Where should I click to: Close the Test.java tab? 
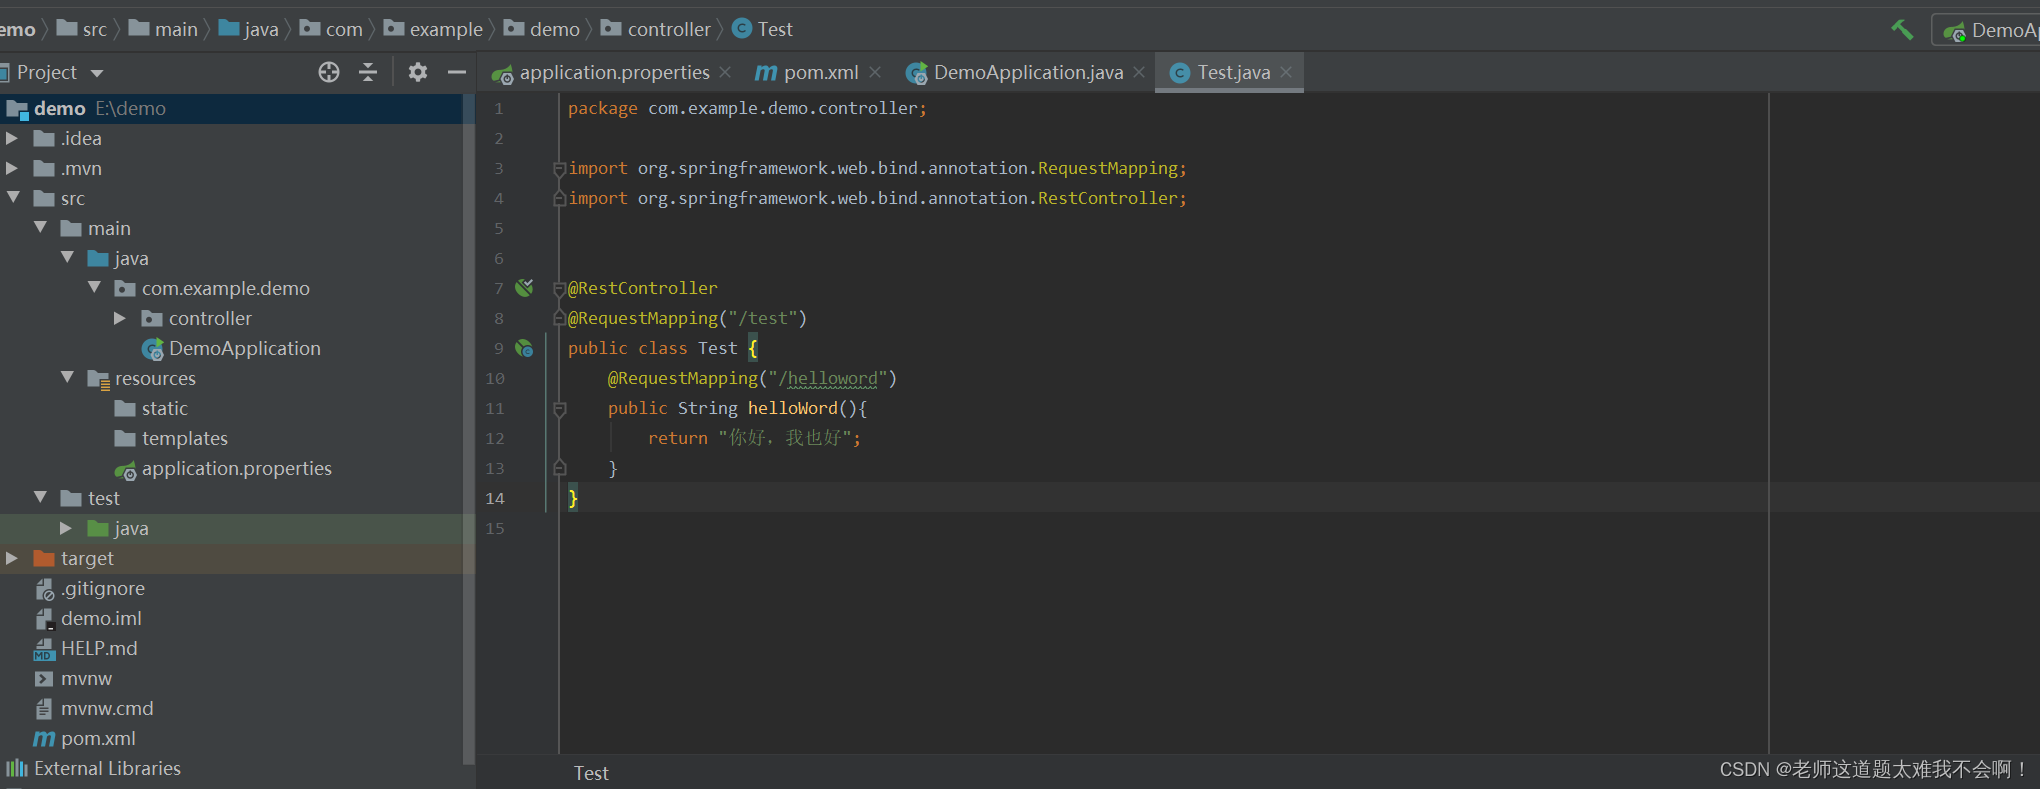1287,72
